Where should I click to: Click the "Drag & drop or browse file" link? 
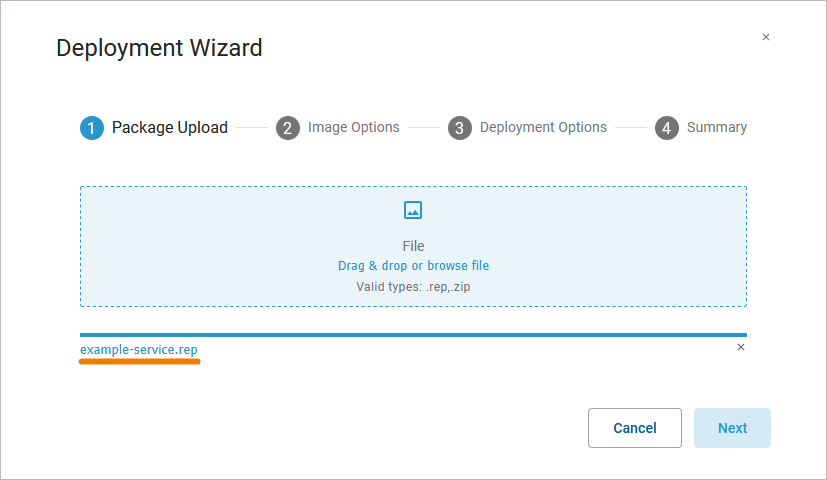(x=413, y=266)
